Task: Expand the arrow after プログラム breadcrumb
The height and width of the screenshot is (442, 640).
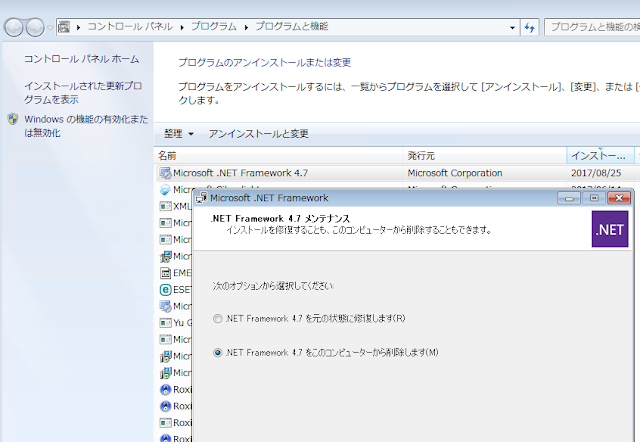Action: click(x=246, y=27)
